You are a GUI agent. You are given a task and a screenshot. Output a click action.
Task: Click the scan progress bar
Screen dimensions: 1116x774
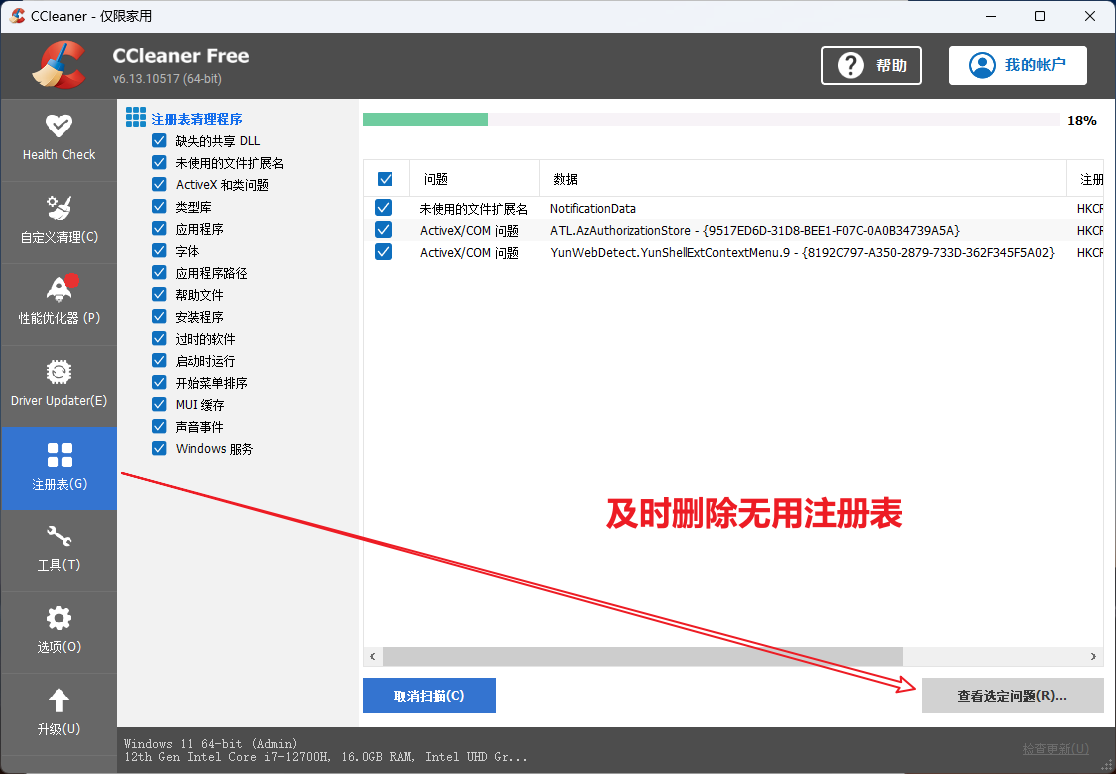[711, 120]
